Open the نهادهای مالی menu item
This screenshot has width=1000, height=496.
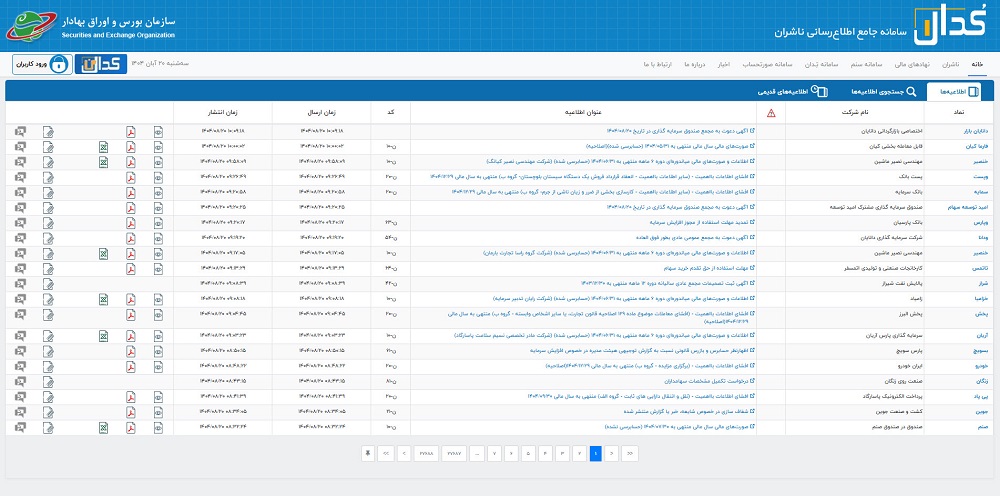[x=912, y=64]
